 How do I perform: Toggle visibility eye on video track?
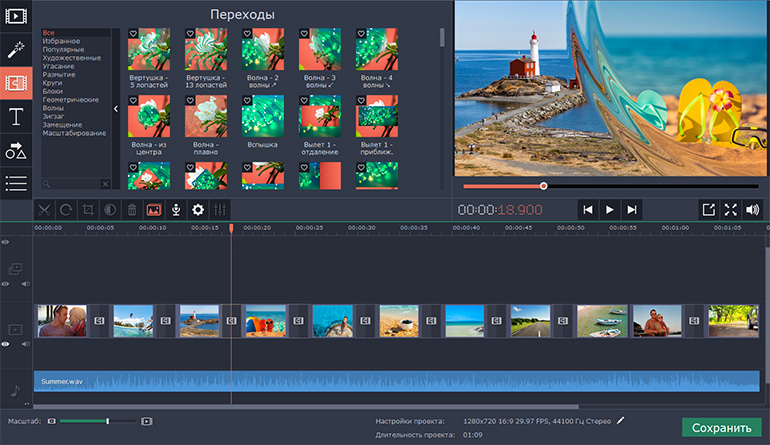click(x=6, y=343)
